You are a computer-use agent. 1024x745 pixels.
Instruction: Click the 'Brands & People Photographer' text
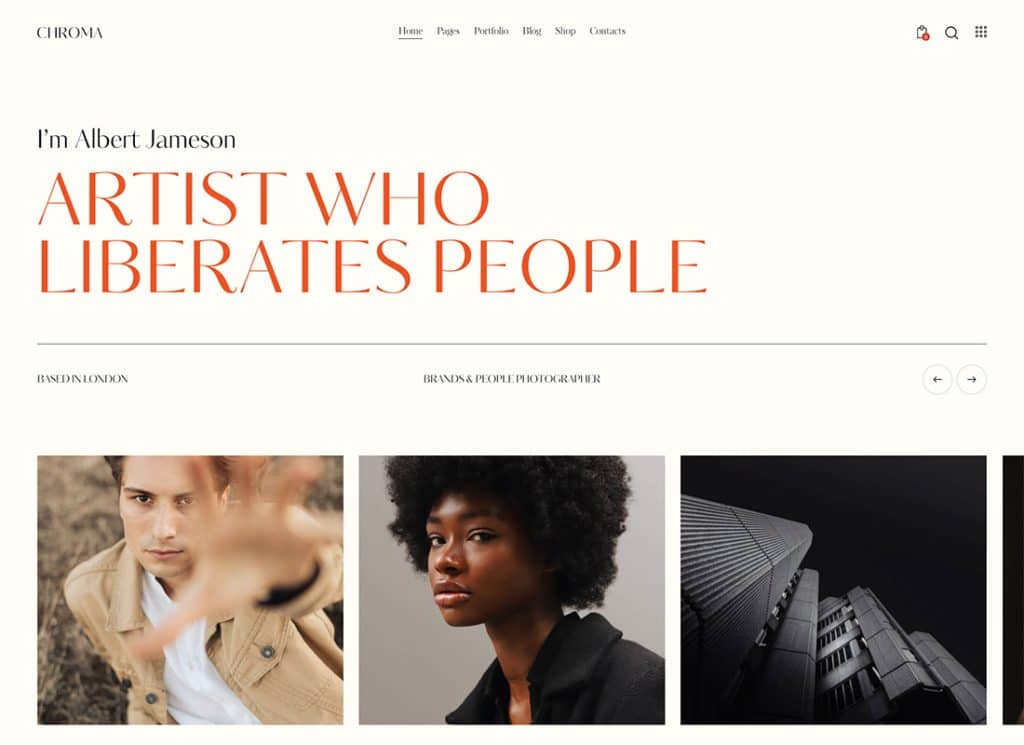[512, 379]
